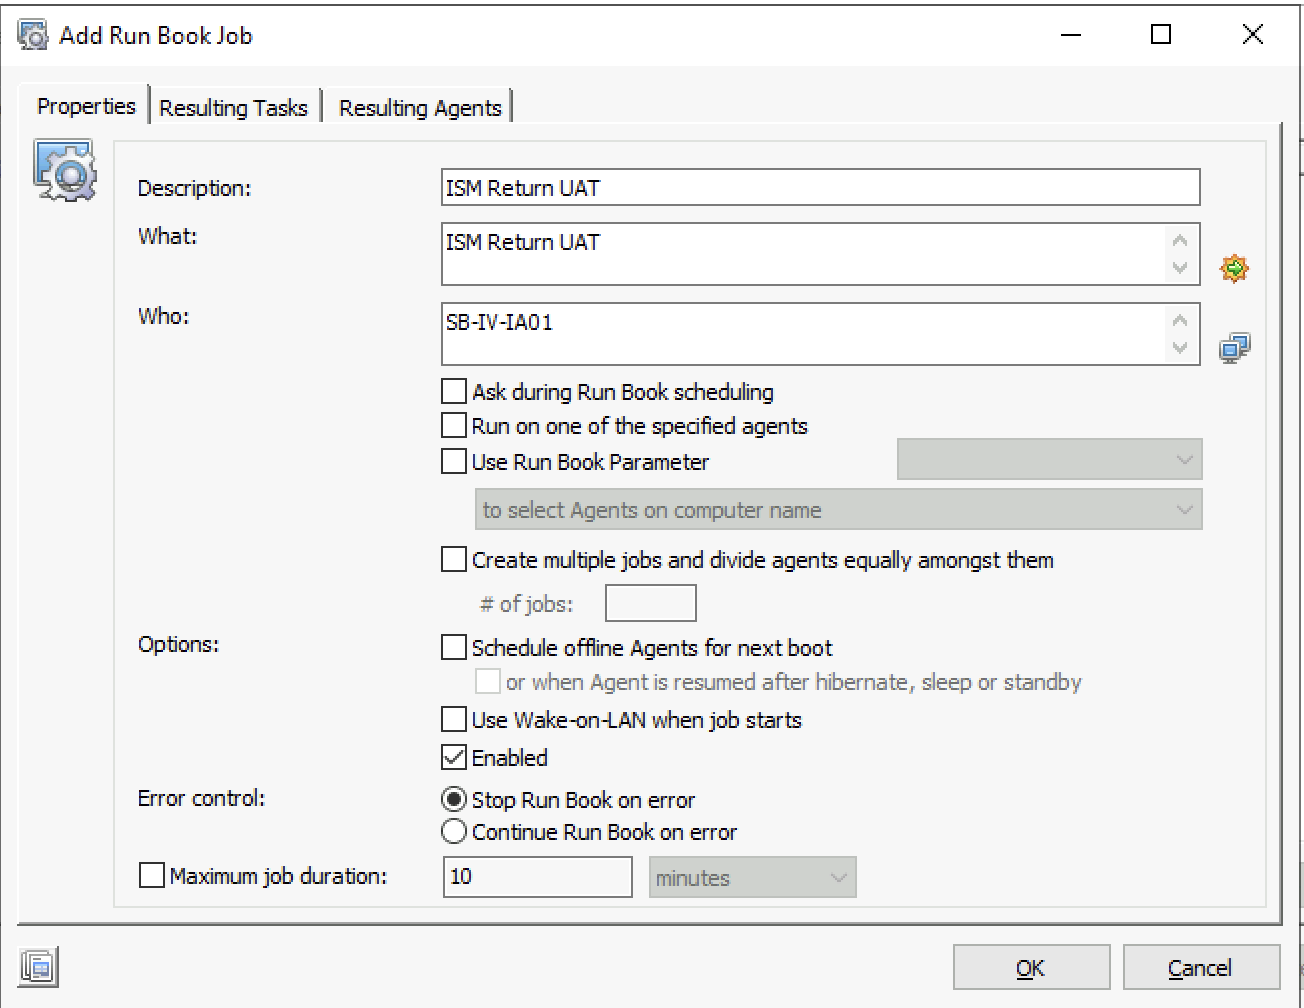Screen dimensions: 1304x1008
Task: Click the Cancel button
Action: (x=1201, y=967)
